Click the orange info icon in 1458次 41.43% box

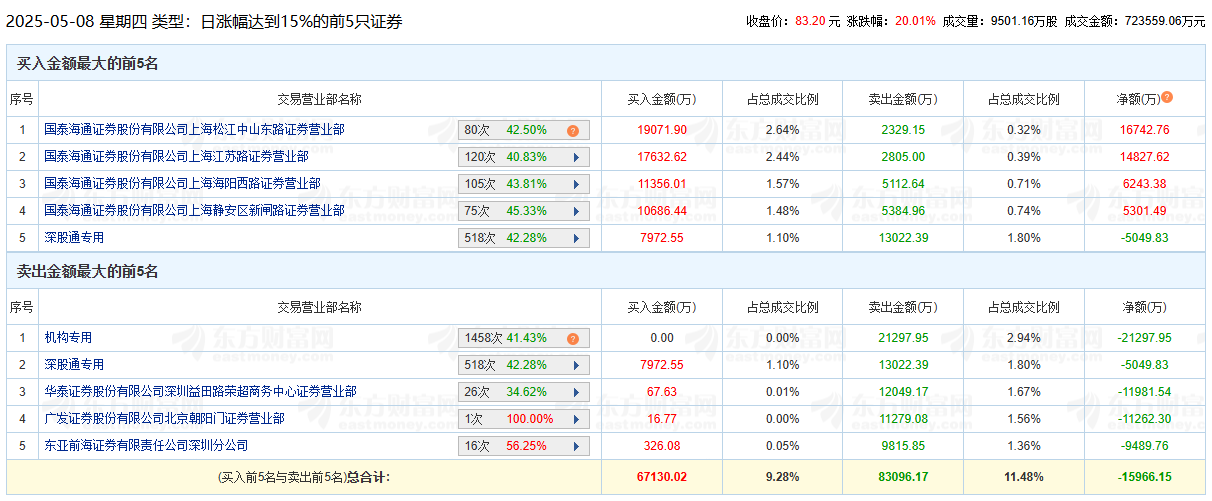click(x=573, y=339)
